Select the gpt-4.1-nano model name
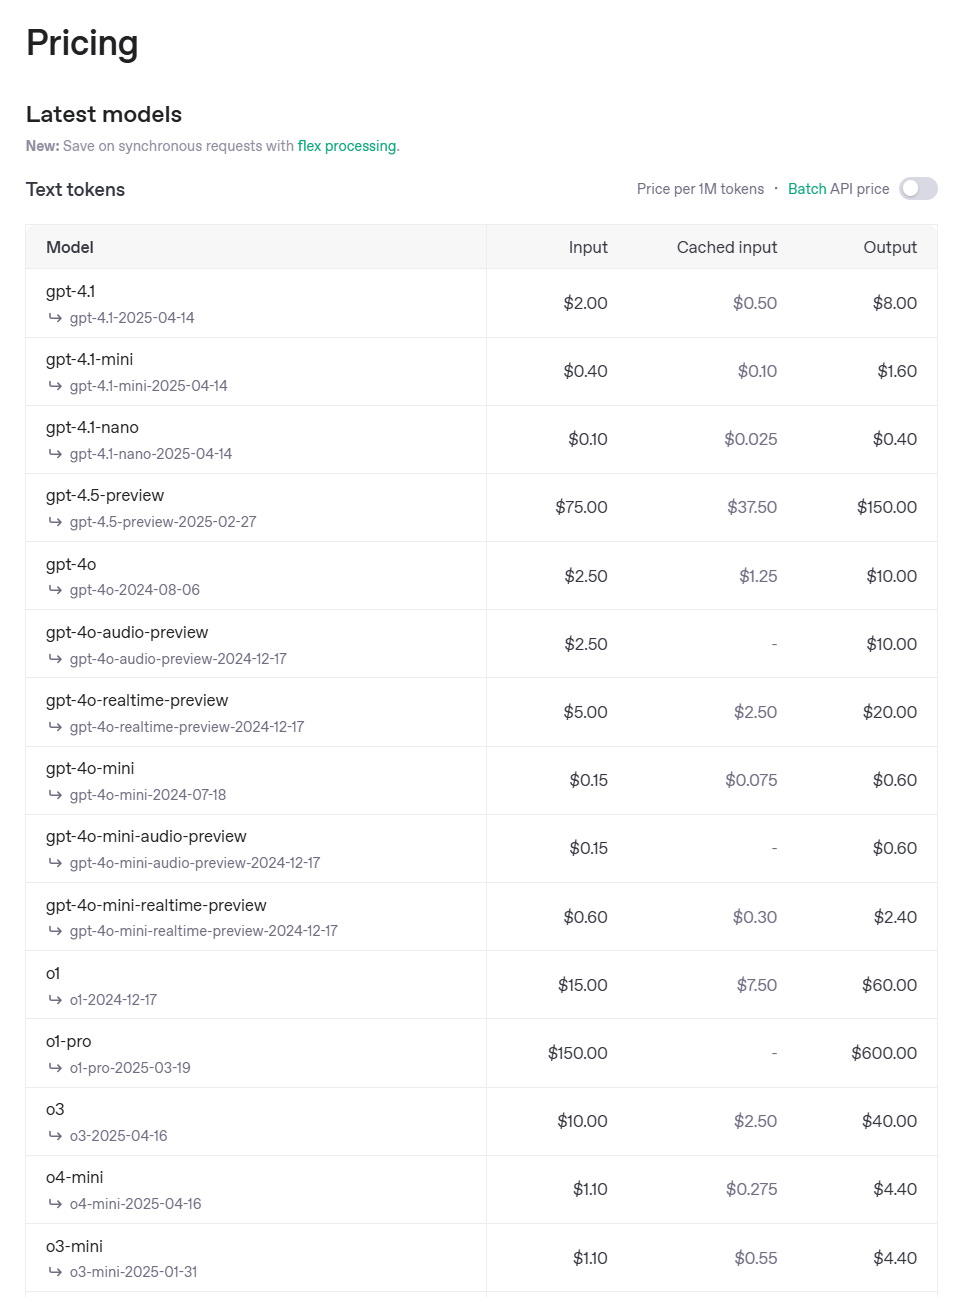973x1297 pixels. 92,427
